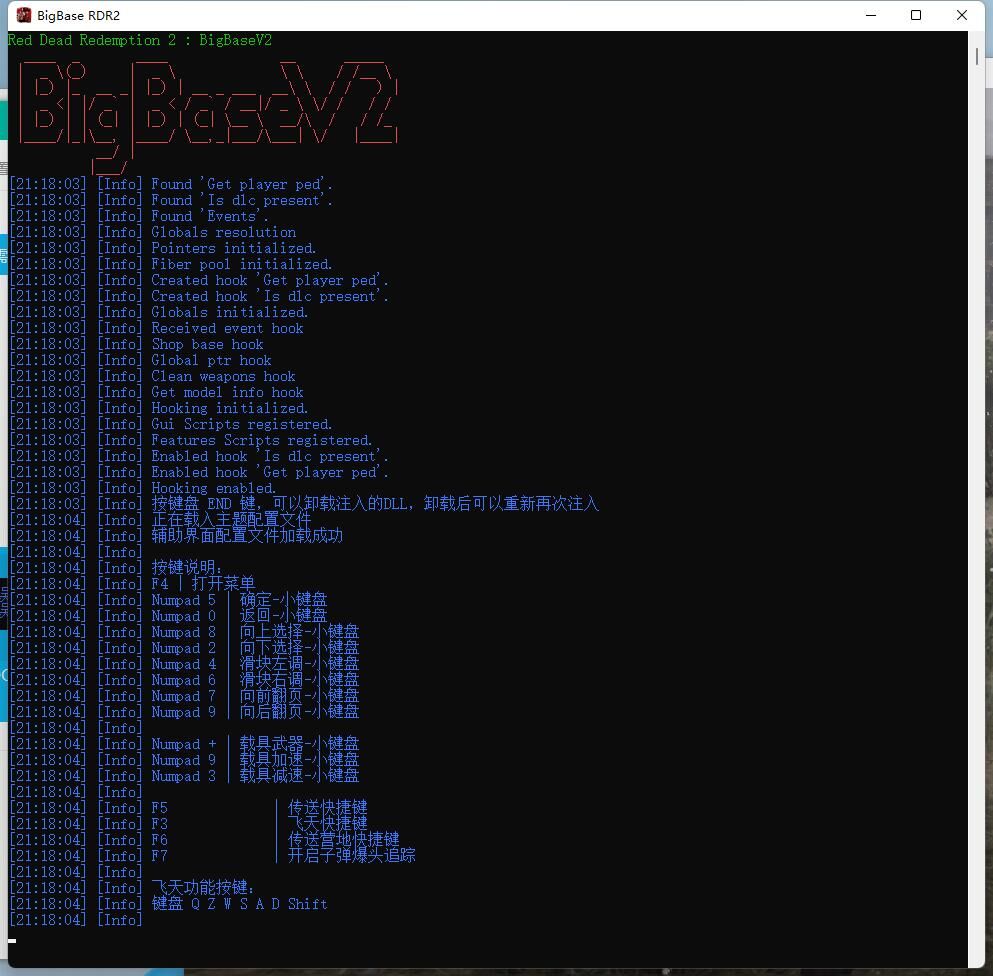This screenshot has height=976, width=993.
Task: Click the 'Received event hook' log line
Action: tap(156, 328)
